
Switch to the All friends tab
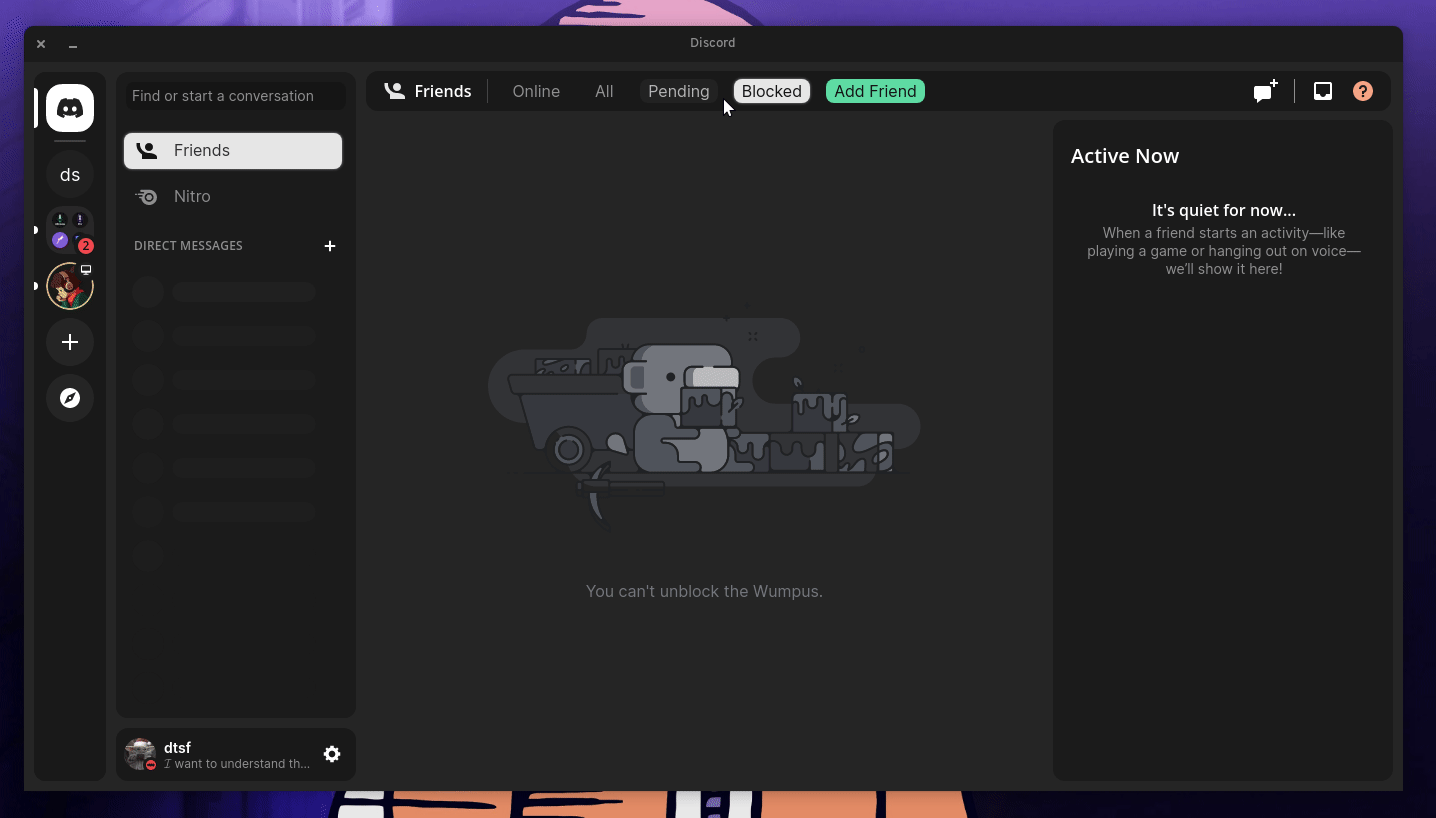click(604, 91)
